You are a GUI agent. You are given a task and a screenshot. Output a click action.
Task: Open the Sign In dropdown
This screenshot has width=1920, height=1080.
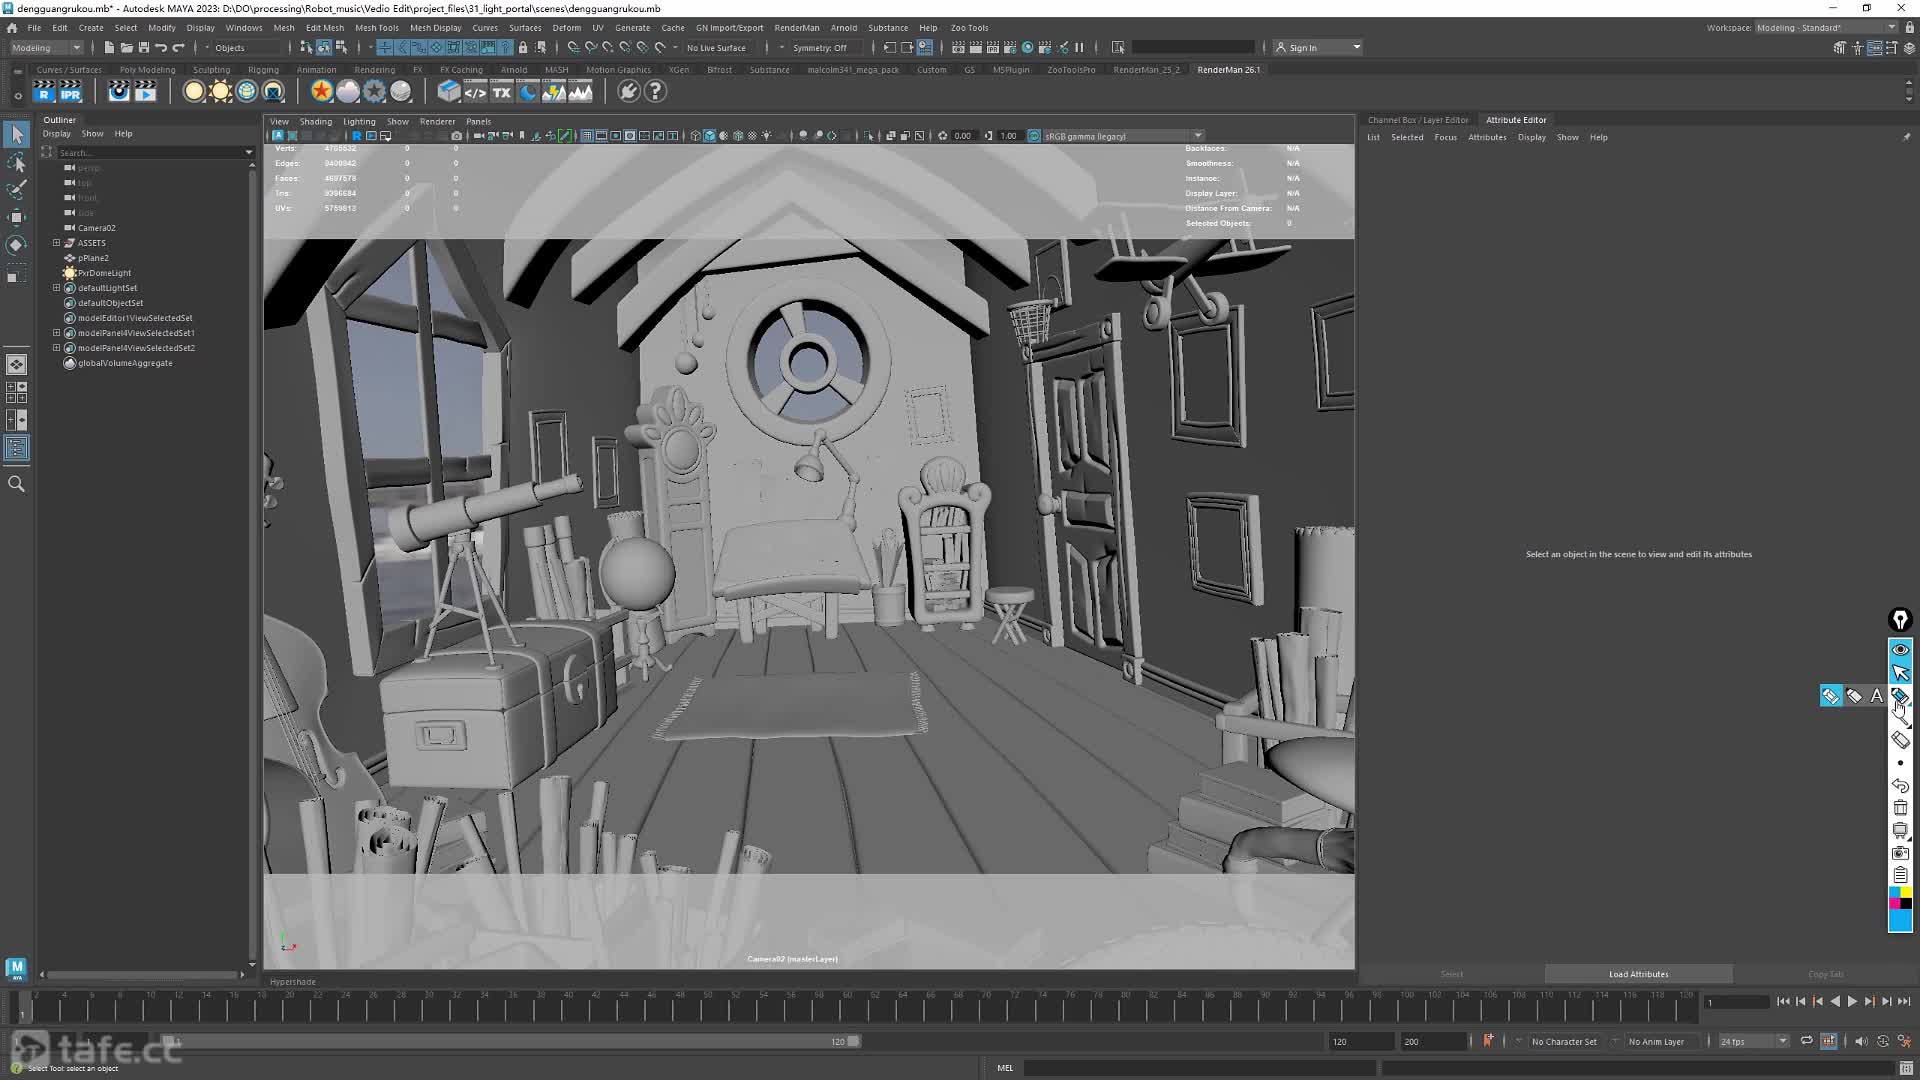(1318, 47)
